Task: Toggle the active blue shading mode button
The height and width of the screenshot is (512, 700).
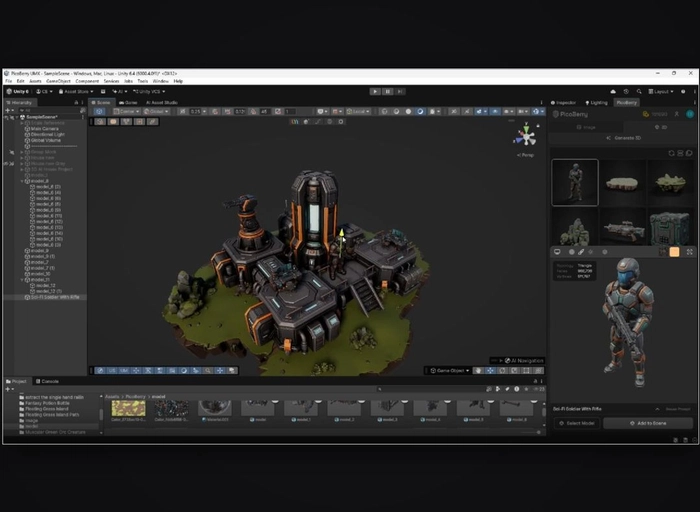Action: tap(420, 111)
